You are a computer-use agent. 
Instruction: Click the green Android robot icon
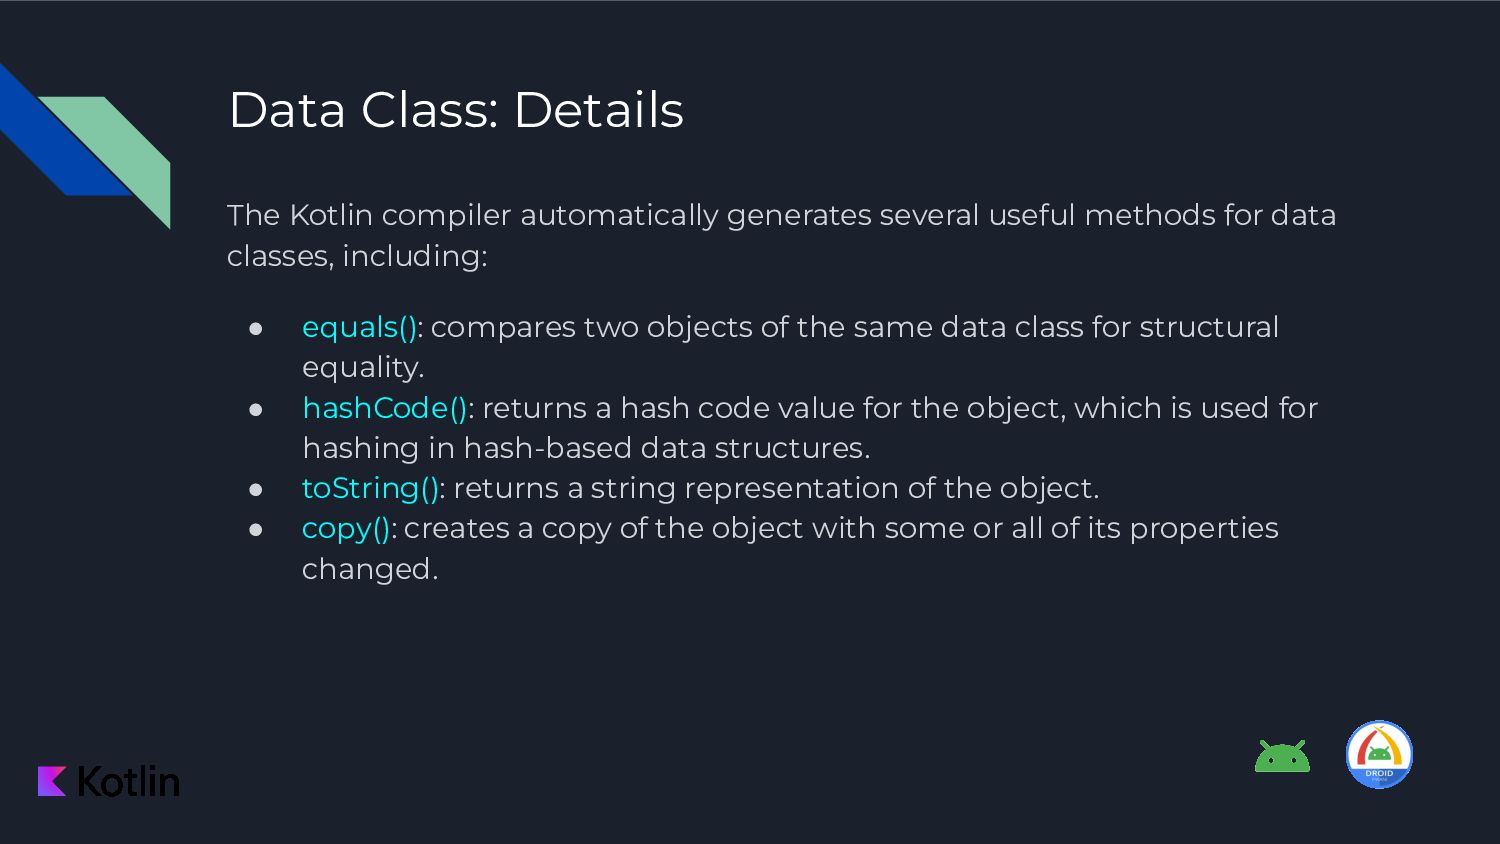(1282, 756)
